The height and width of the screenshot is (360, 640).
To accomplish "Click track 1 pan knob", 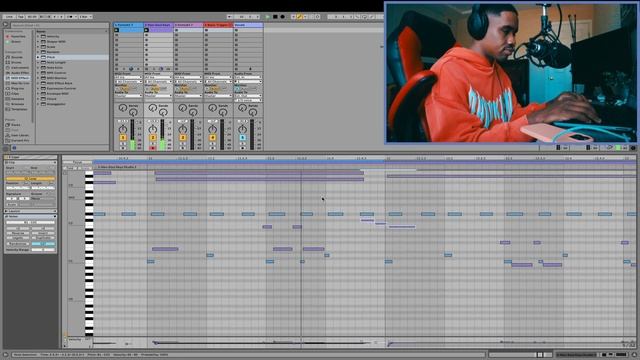I will point(122,129).
